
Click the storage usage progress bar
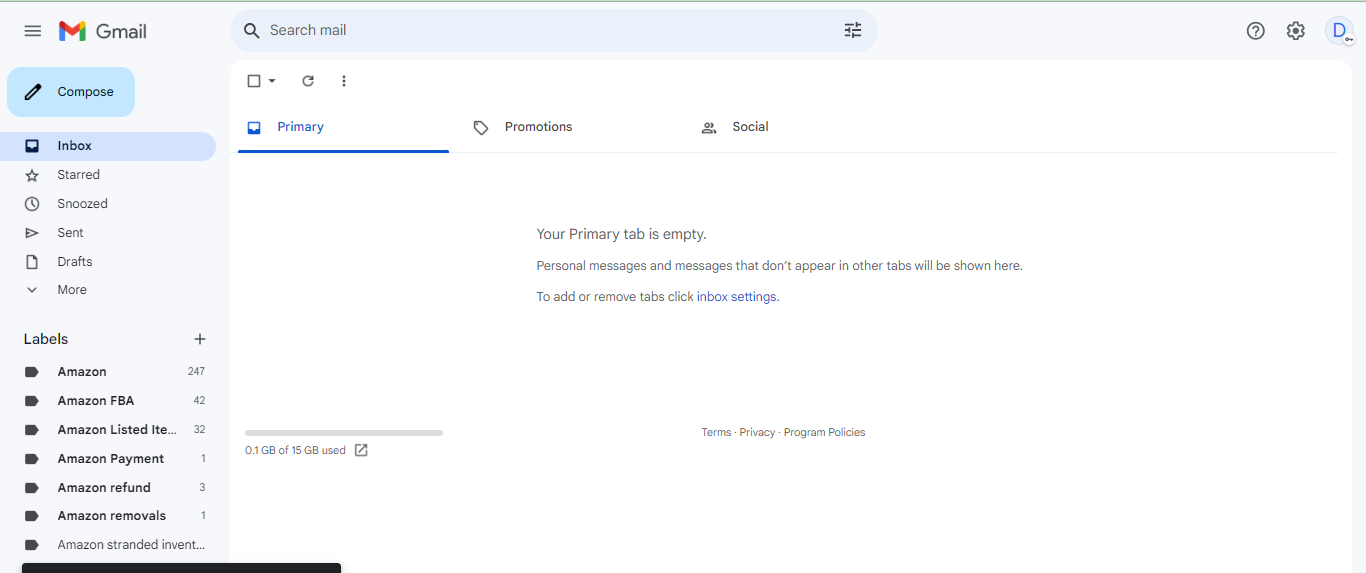click(344, 433)
